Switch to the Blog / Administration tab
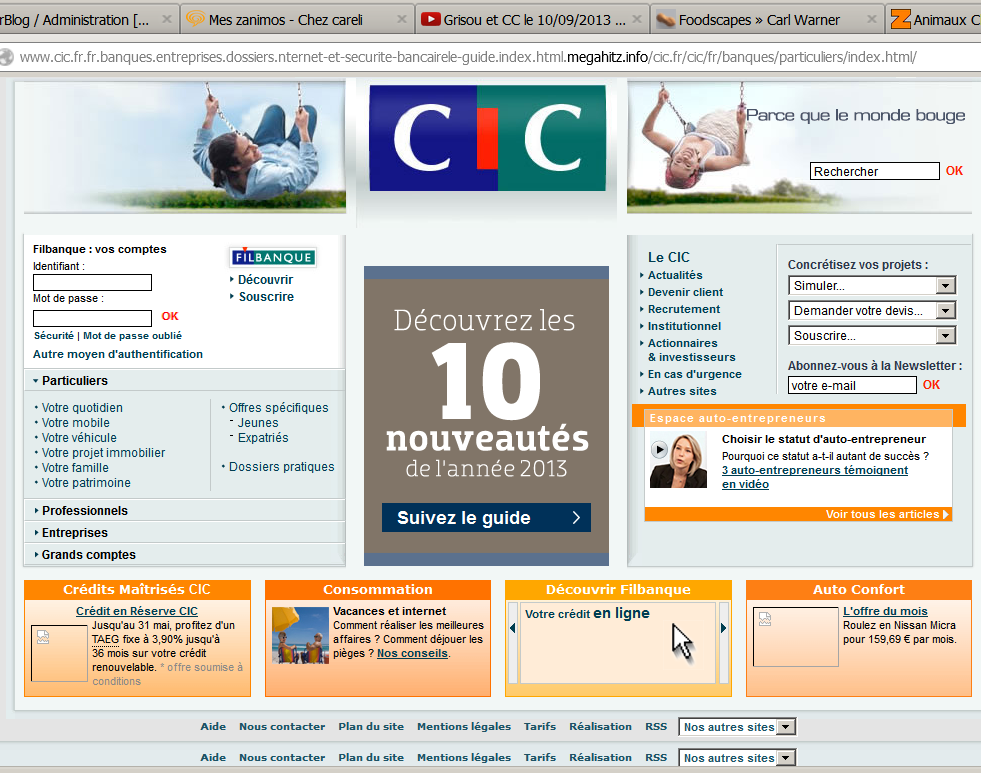Viewport: 981px width, 773px height. tap(88, 20)
